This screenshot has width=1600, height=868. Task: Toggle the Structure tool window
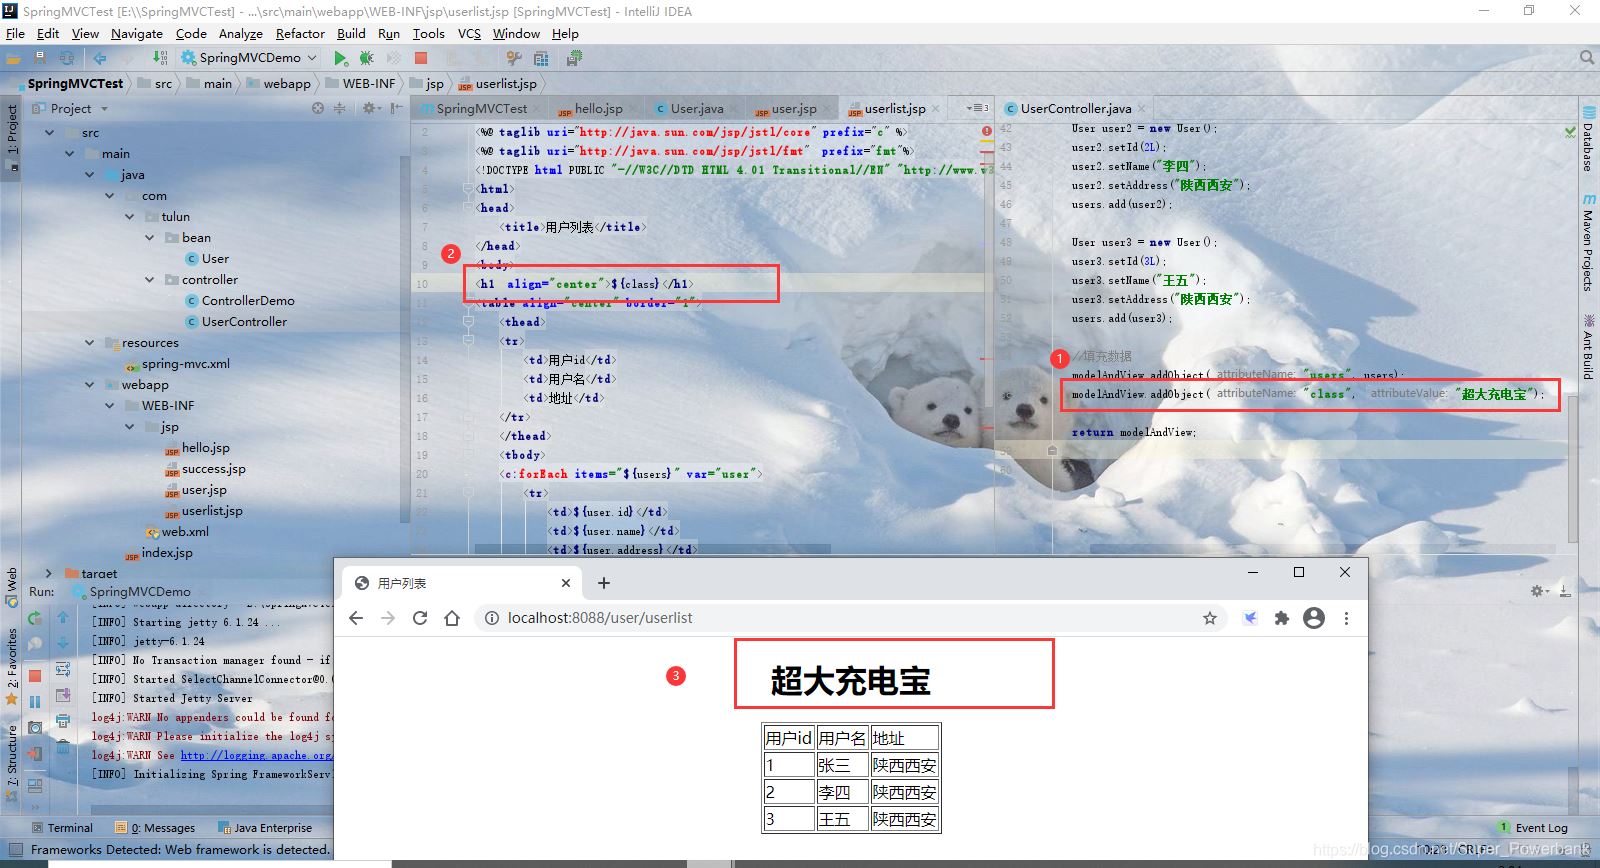coord(12,763)
